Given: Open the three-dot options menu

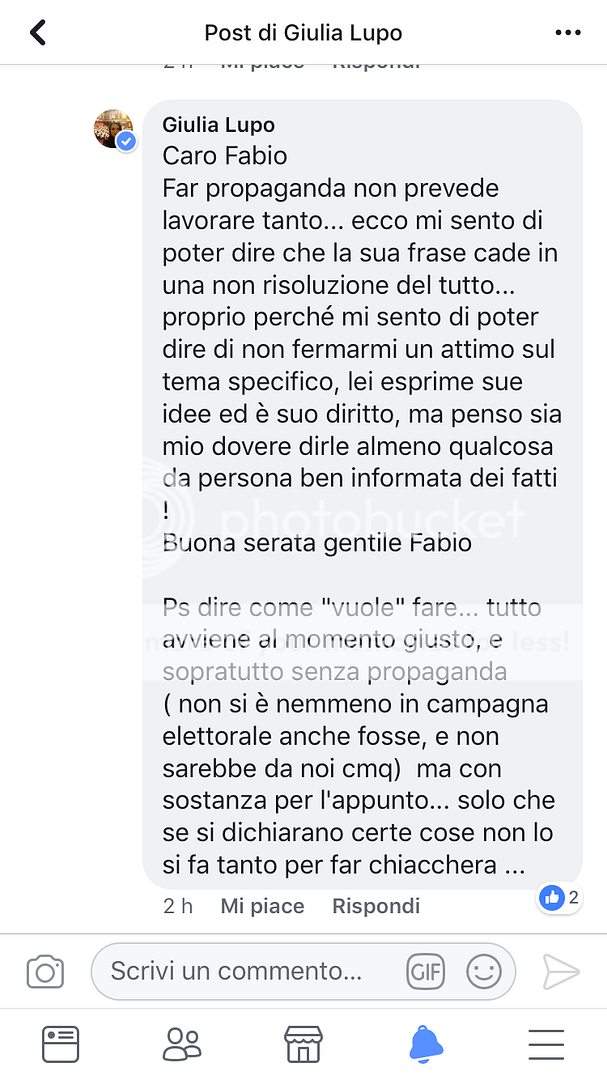Looking at the screenshot, I should (568, 32).
